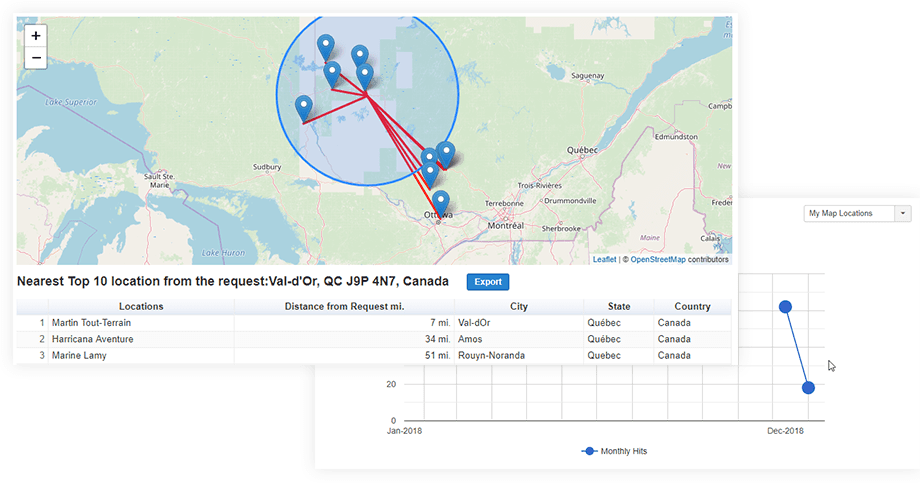The height and width of the screenshot is (483, 920).
Task: Zoom out on the map
Action: 36,58
